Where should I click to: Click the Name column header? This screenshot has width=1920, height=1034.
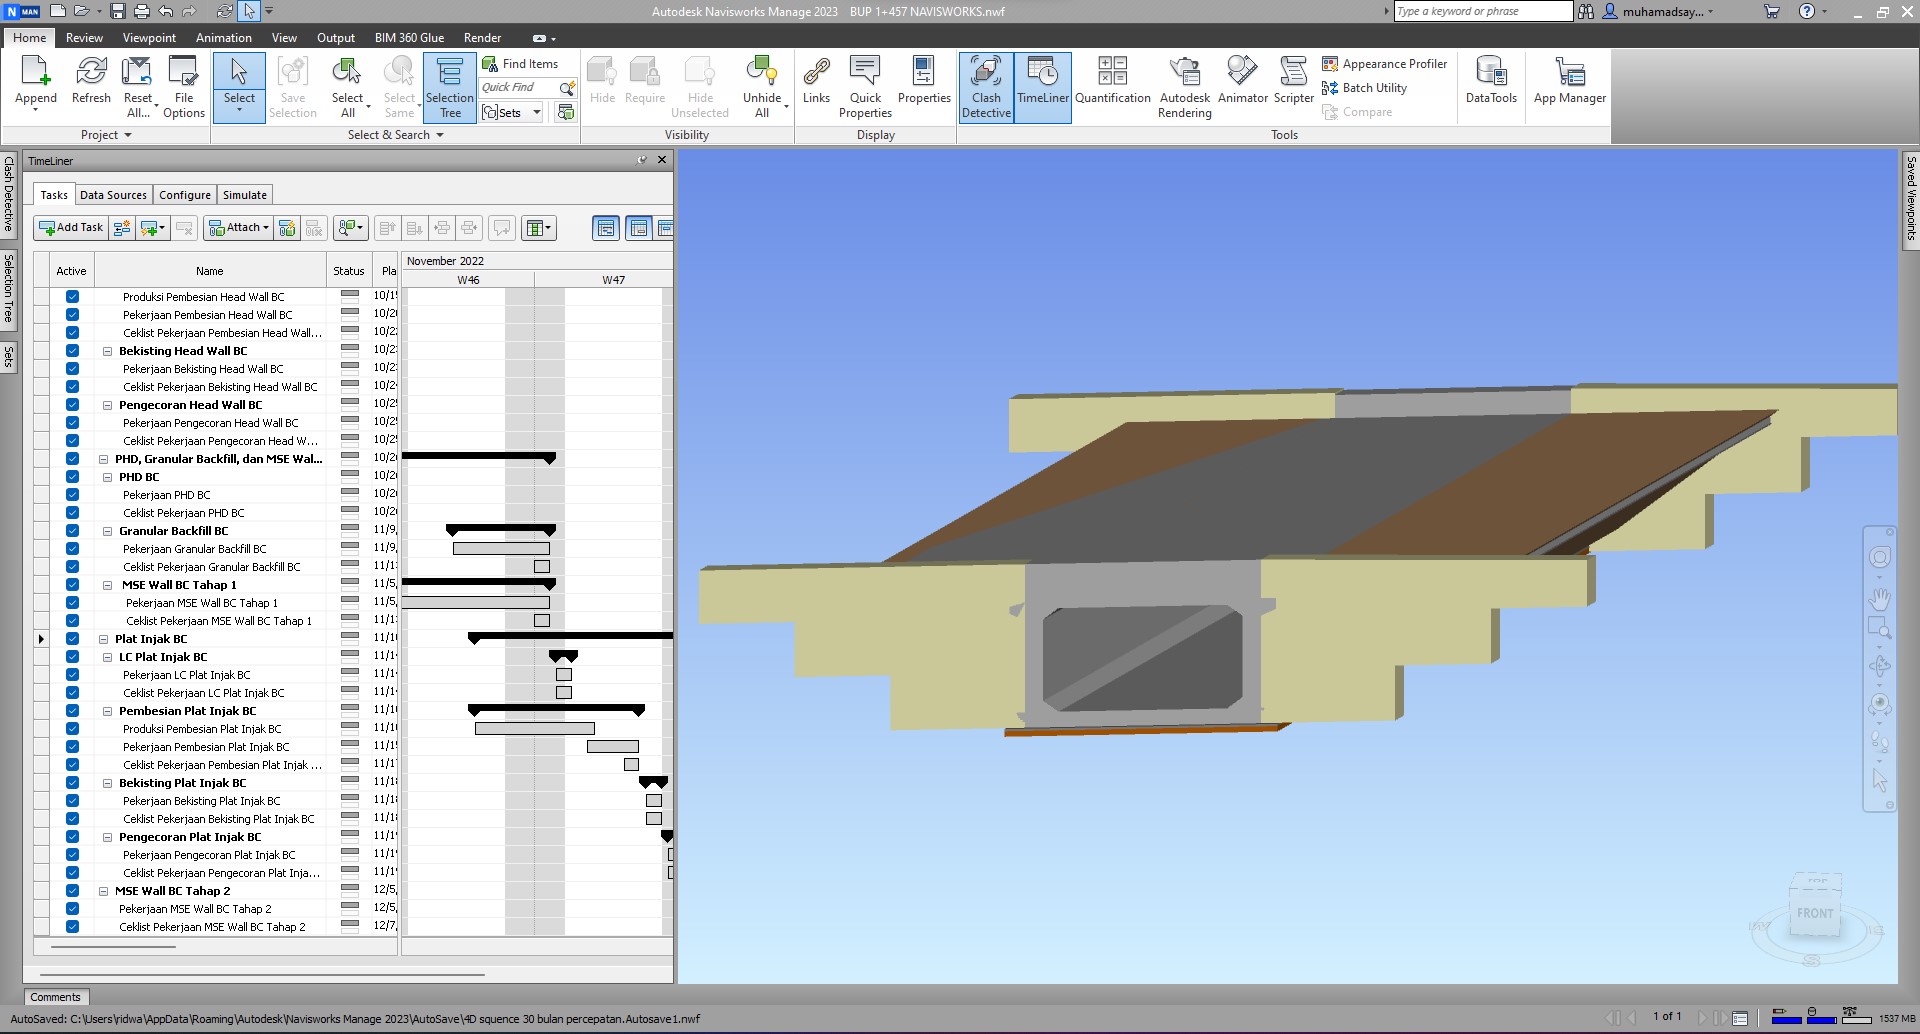coord(210,271)
